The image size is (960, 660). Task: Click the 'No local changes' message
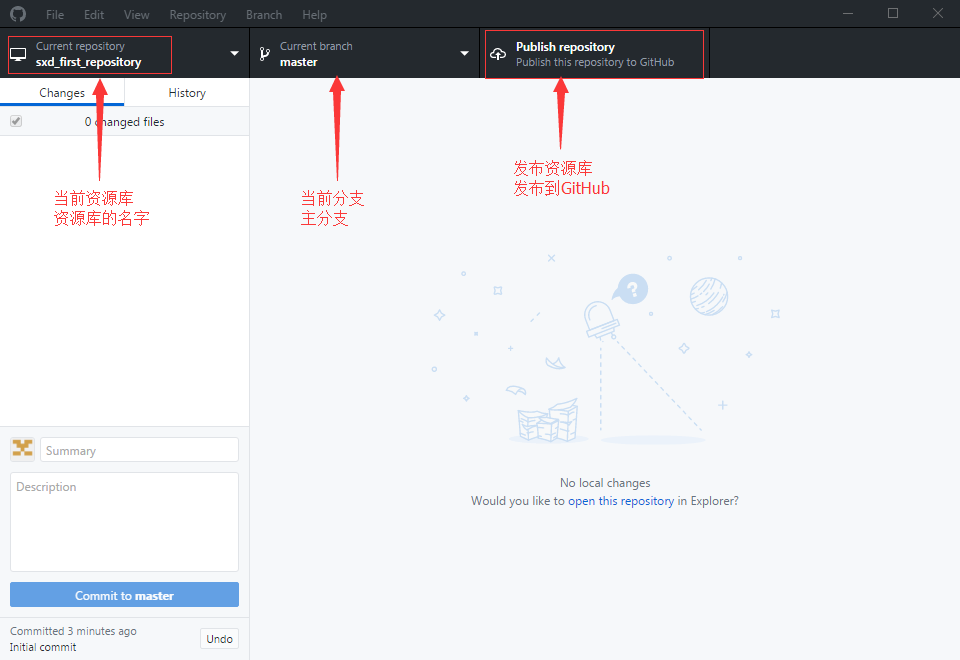[x=605, y=483]
